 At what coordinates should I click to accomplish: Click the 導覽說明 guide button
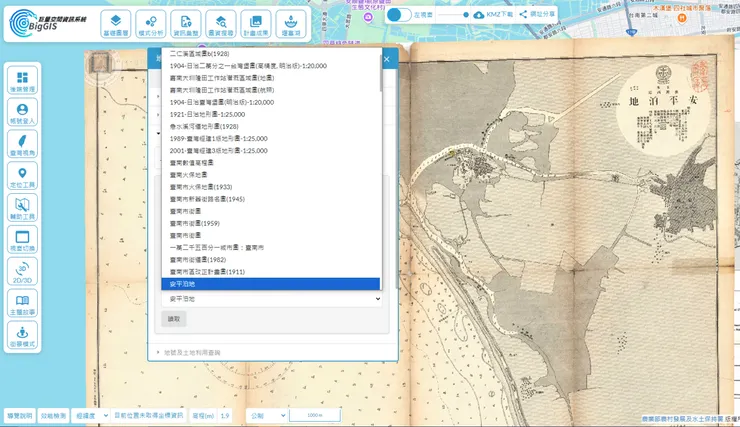(x=20, y=416)
